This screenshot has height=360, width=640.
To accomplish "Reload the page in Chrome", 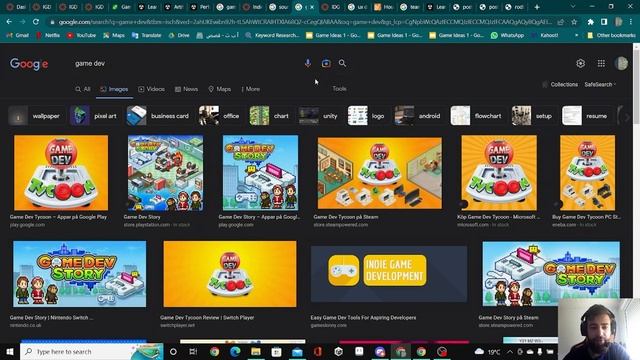I will click(x=36, y=22).
